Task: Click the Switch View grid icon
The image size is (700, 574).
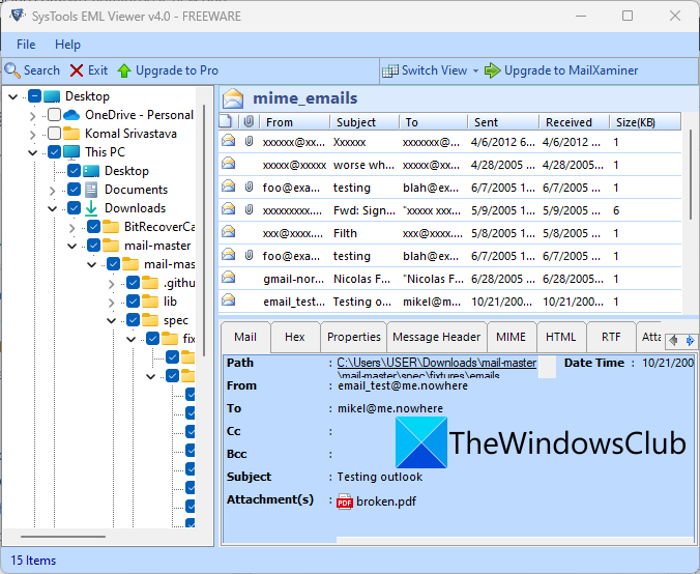Action: click(390, 71)
